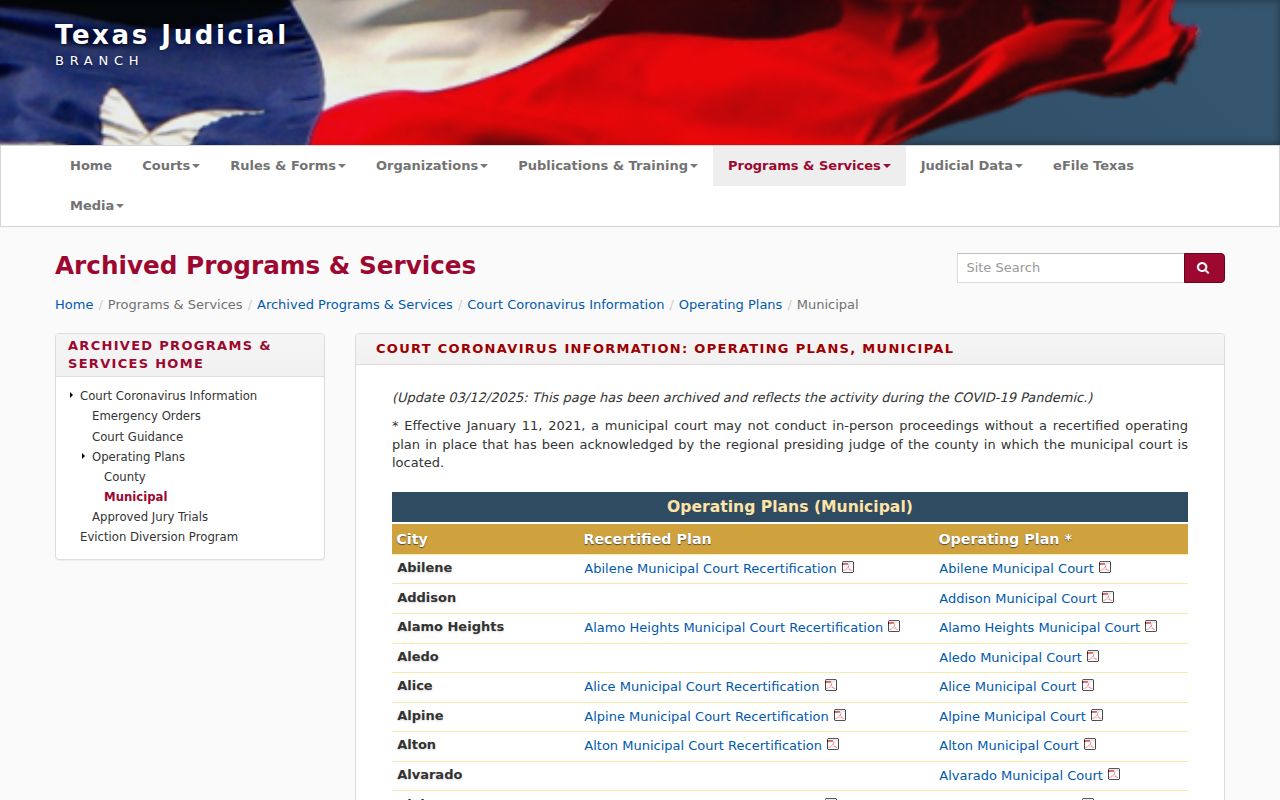
Task: Click the Site Search input field
Action: (x=1070, y=268)
